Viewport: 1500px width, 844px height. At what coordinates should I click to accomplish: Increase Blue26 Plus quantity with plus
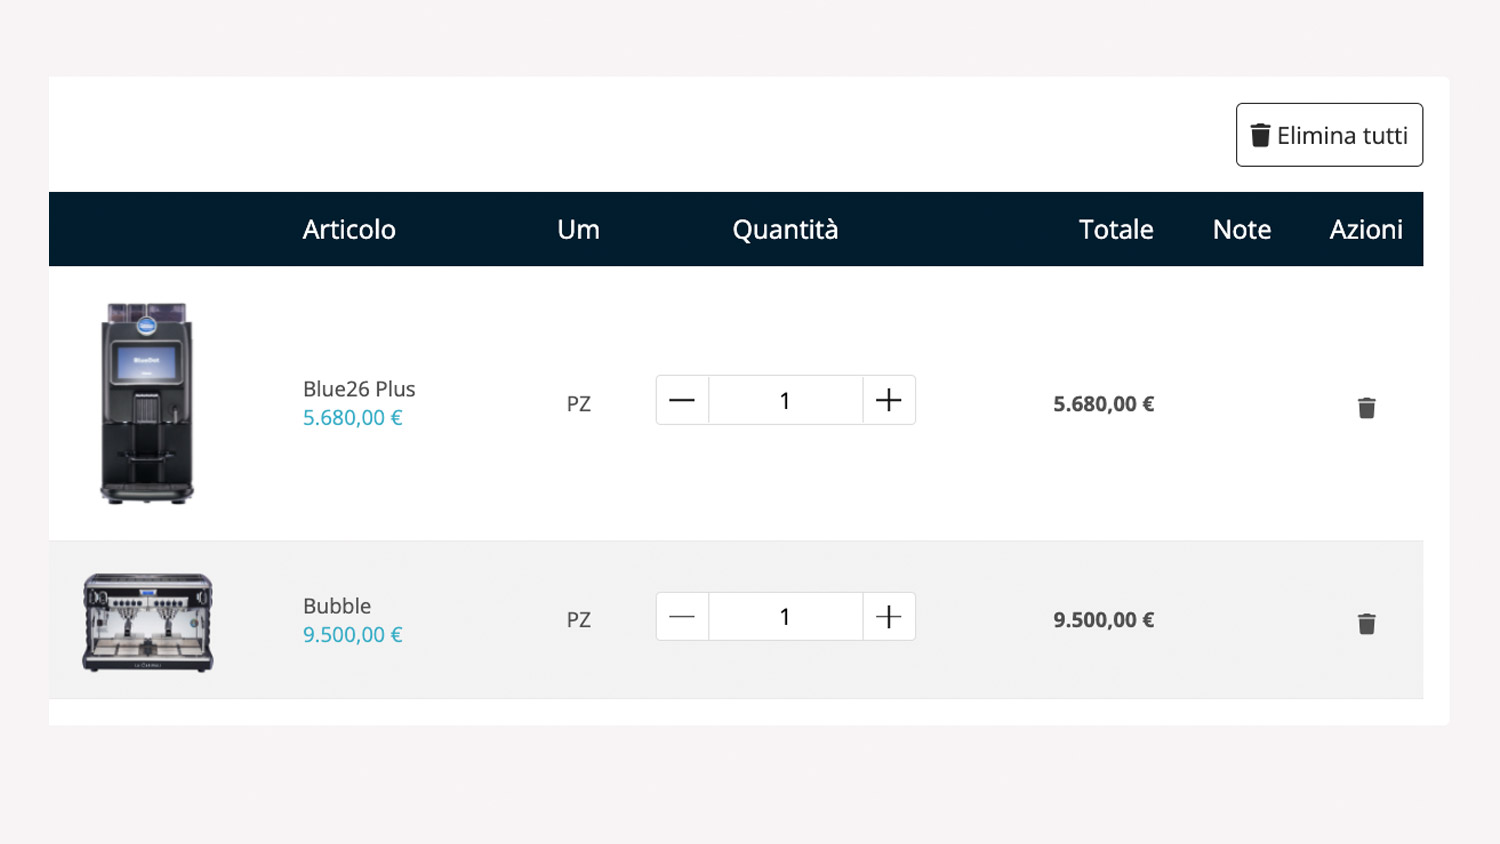[x=888, y=400]
